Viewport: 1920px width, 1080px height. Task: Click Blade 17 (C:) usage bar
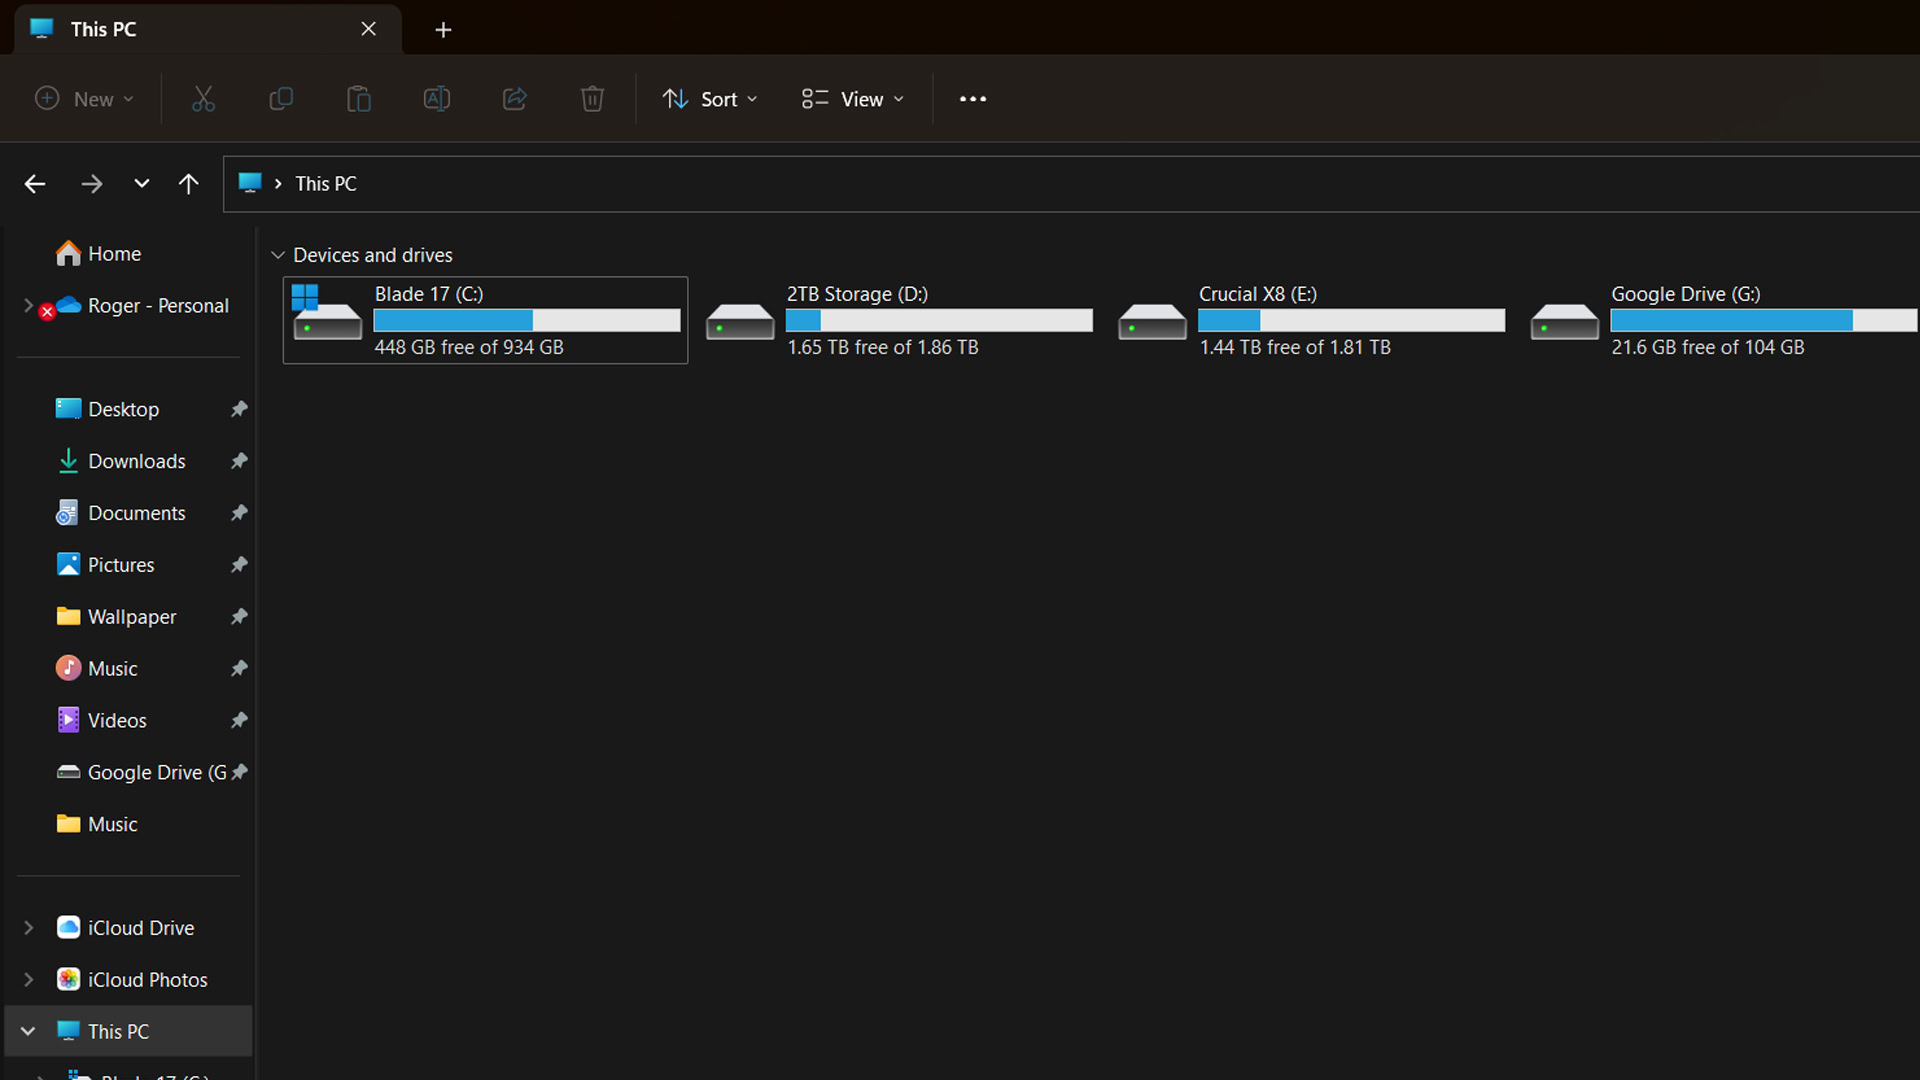pyautogui.click(x=527, y=320)
